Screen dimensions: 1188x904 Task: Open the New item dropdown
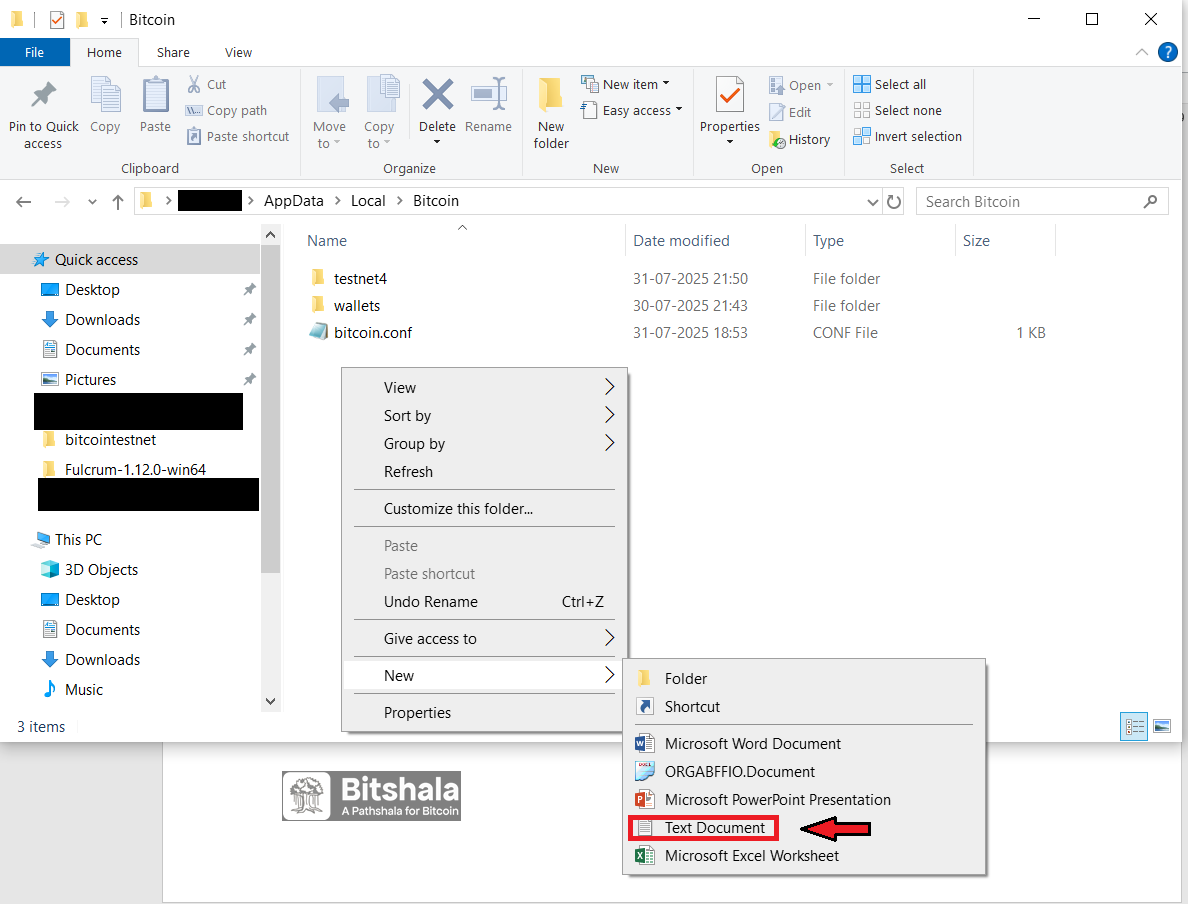point(625,84)
